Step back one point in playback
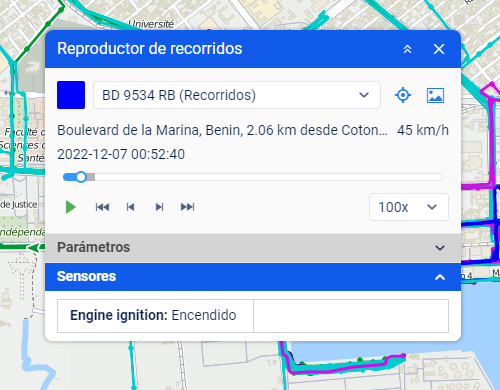The height and width of the screenshot is (390, 500). [130, 207]
